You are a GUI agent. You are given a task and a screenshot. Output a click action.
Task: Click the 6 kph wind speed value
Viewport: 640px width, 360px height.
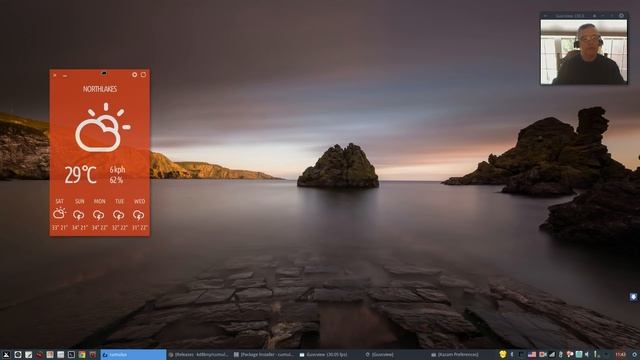(117, 169)
